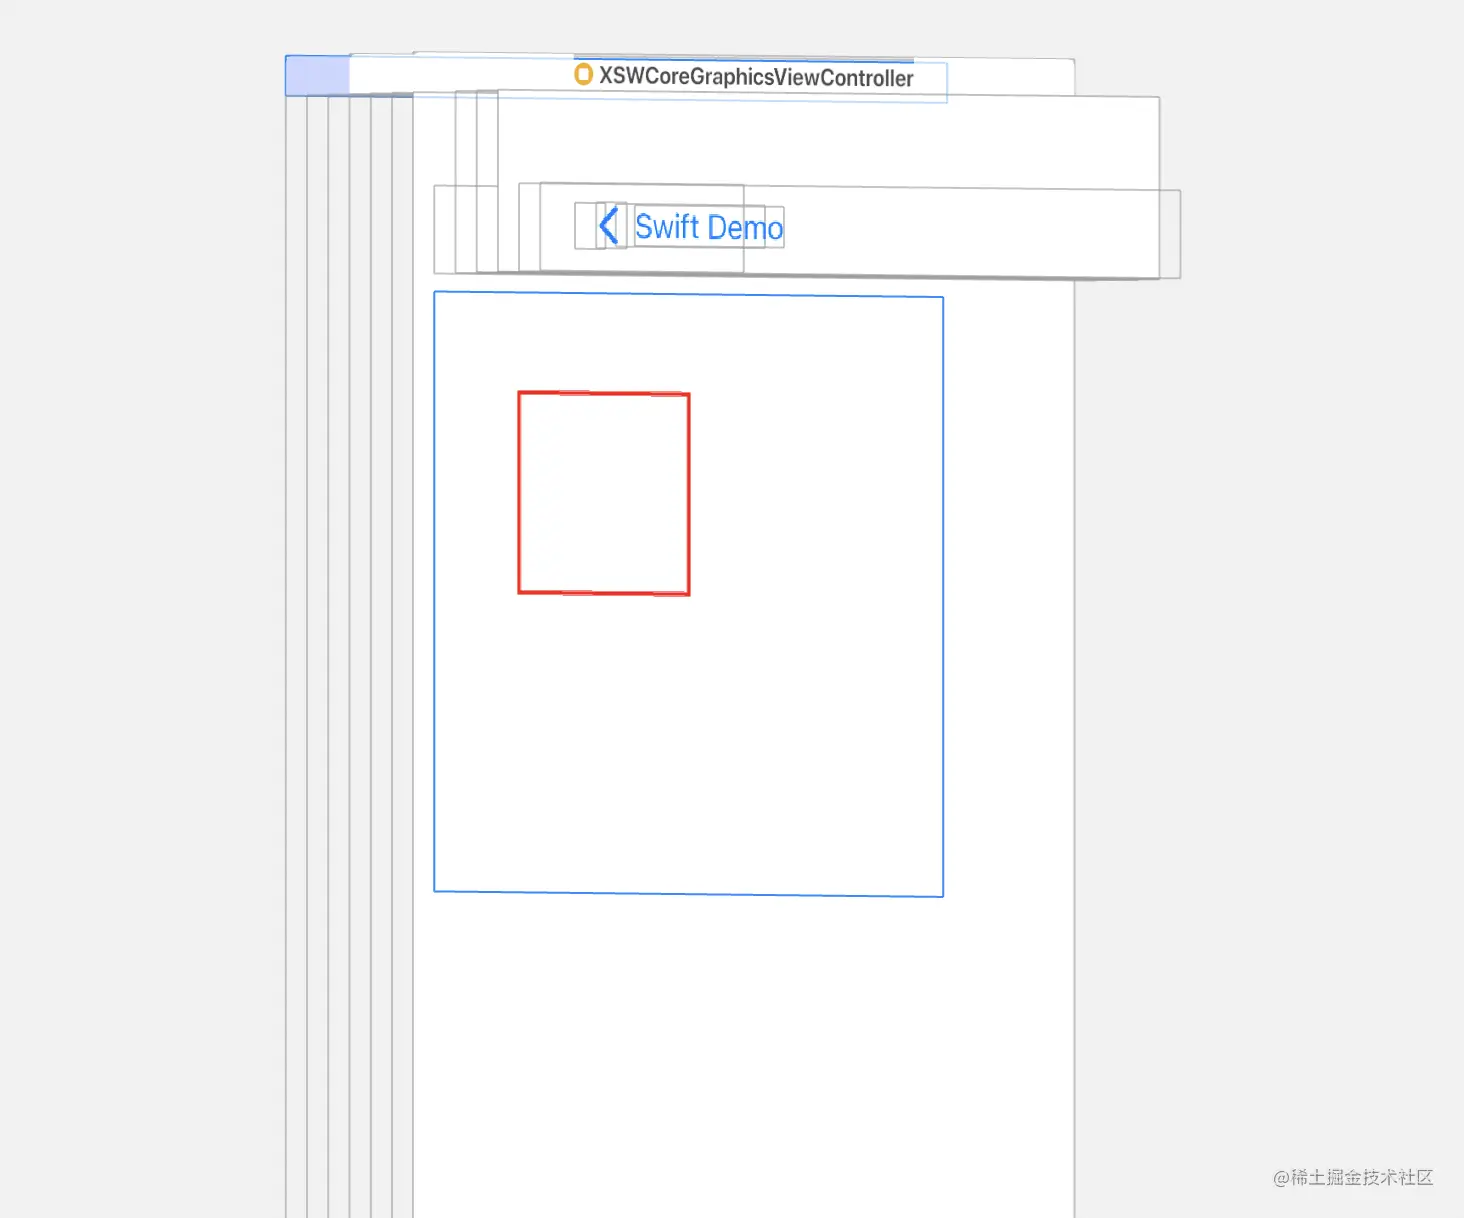Click the blue back chevron icon
This screenshot has width=1464, height=1218.
pos(609,226)
